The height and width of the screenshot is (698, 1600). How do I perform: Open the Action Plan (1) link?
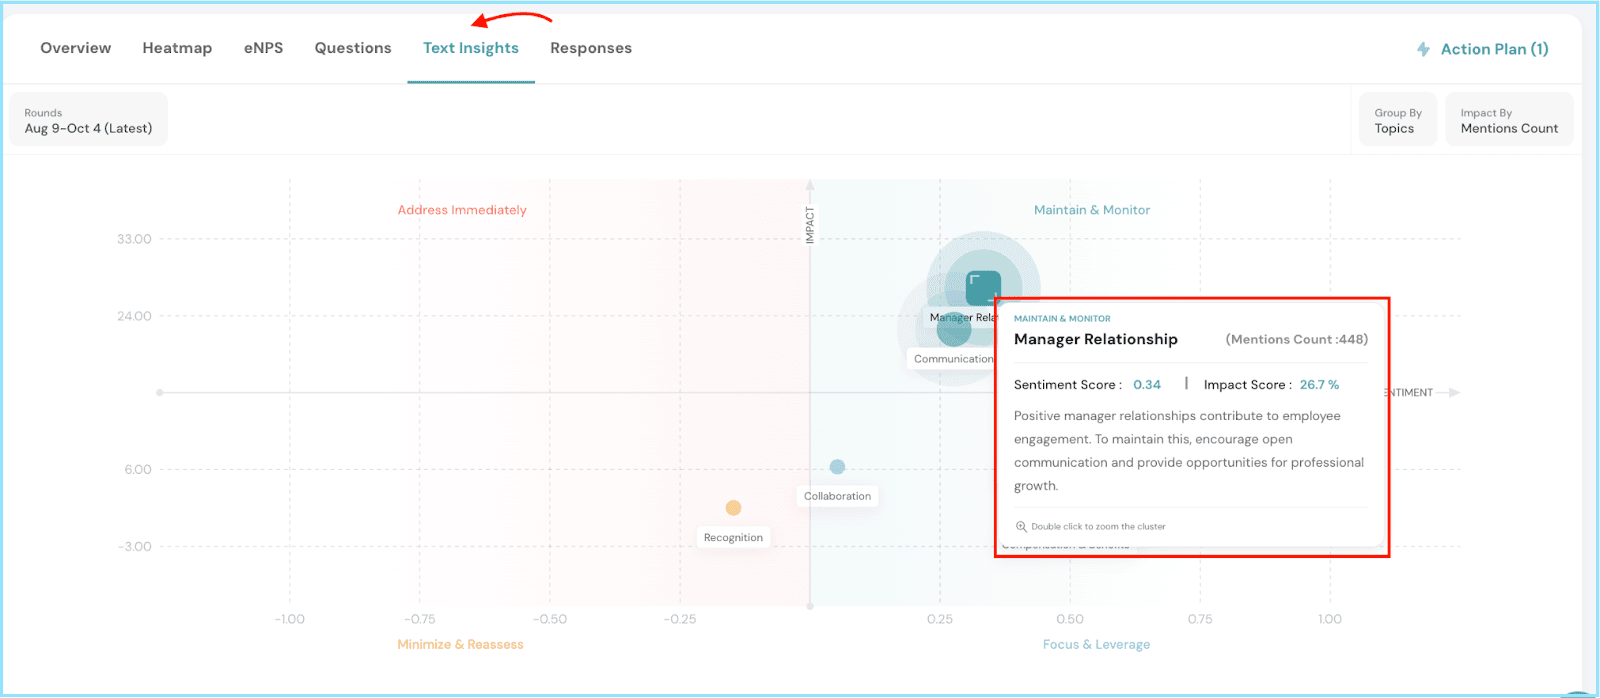pyautogui.click(x=1494, y=49)
